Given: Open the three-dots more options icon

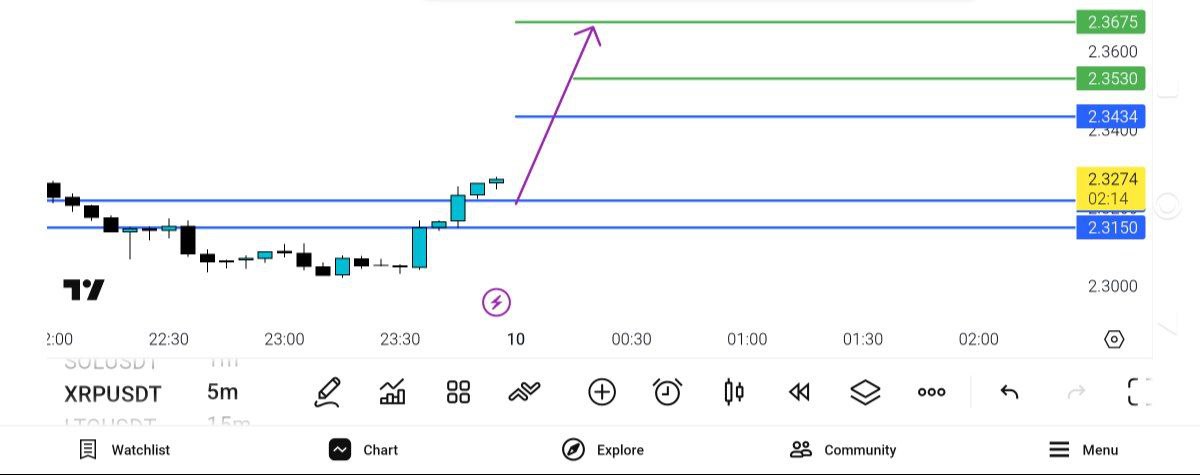Looking at the screenshot, I should pyautogui.click(x=931, y=392).
